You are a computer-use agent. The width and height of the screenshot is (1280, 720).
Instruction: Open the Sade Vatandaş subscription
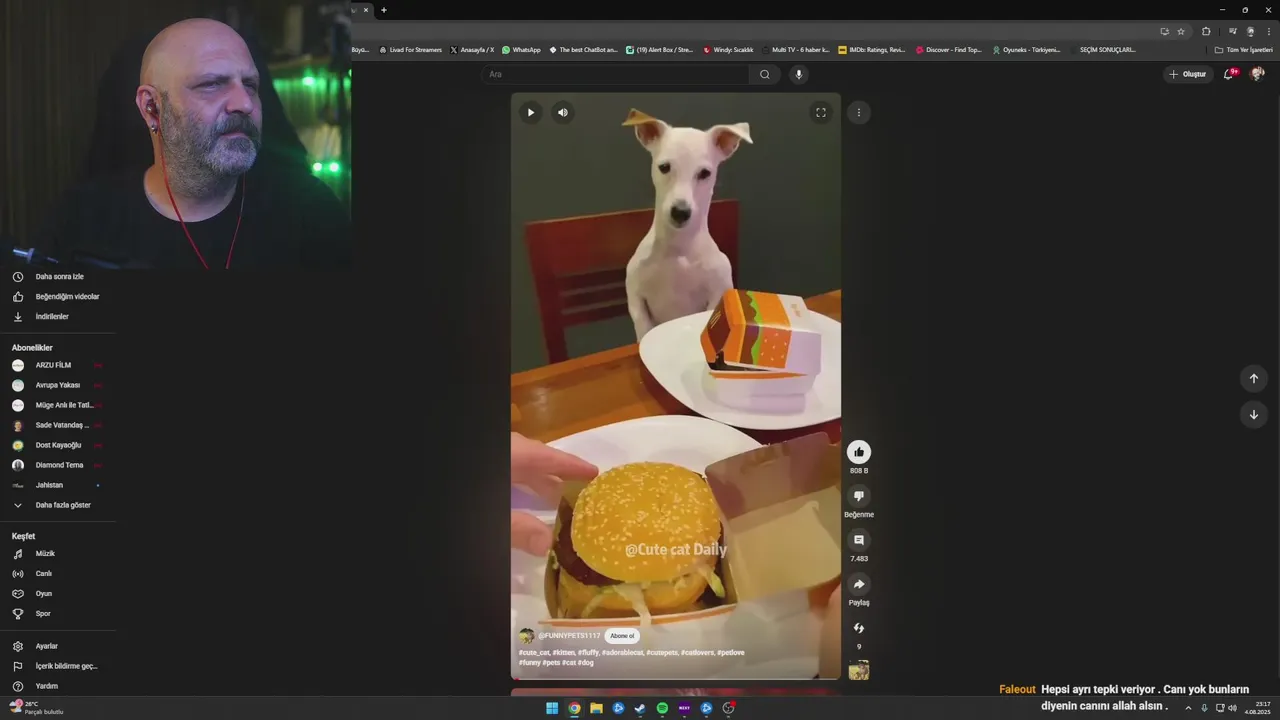coord(60,425)
